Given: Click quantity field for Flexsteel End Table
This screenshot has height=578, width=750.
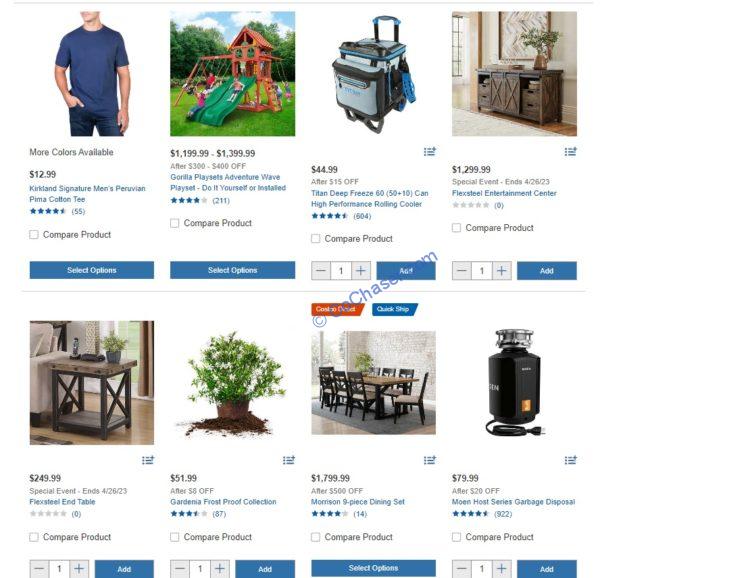Looking at the screenshot, I should (x=59, y=569).
